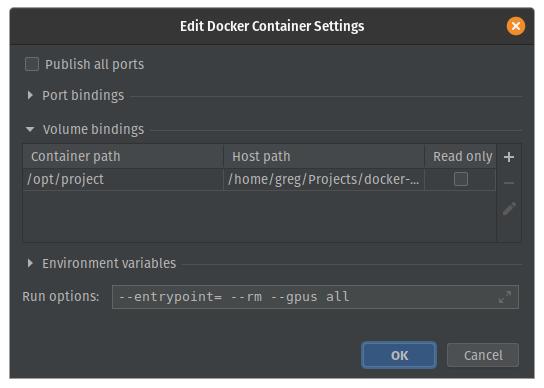Click the Cancel button
This screenshot has height=388, width=544.
point(483,355)
